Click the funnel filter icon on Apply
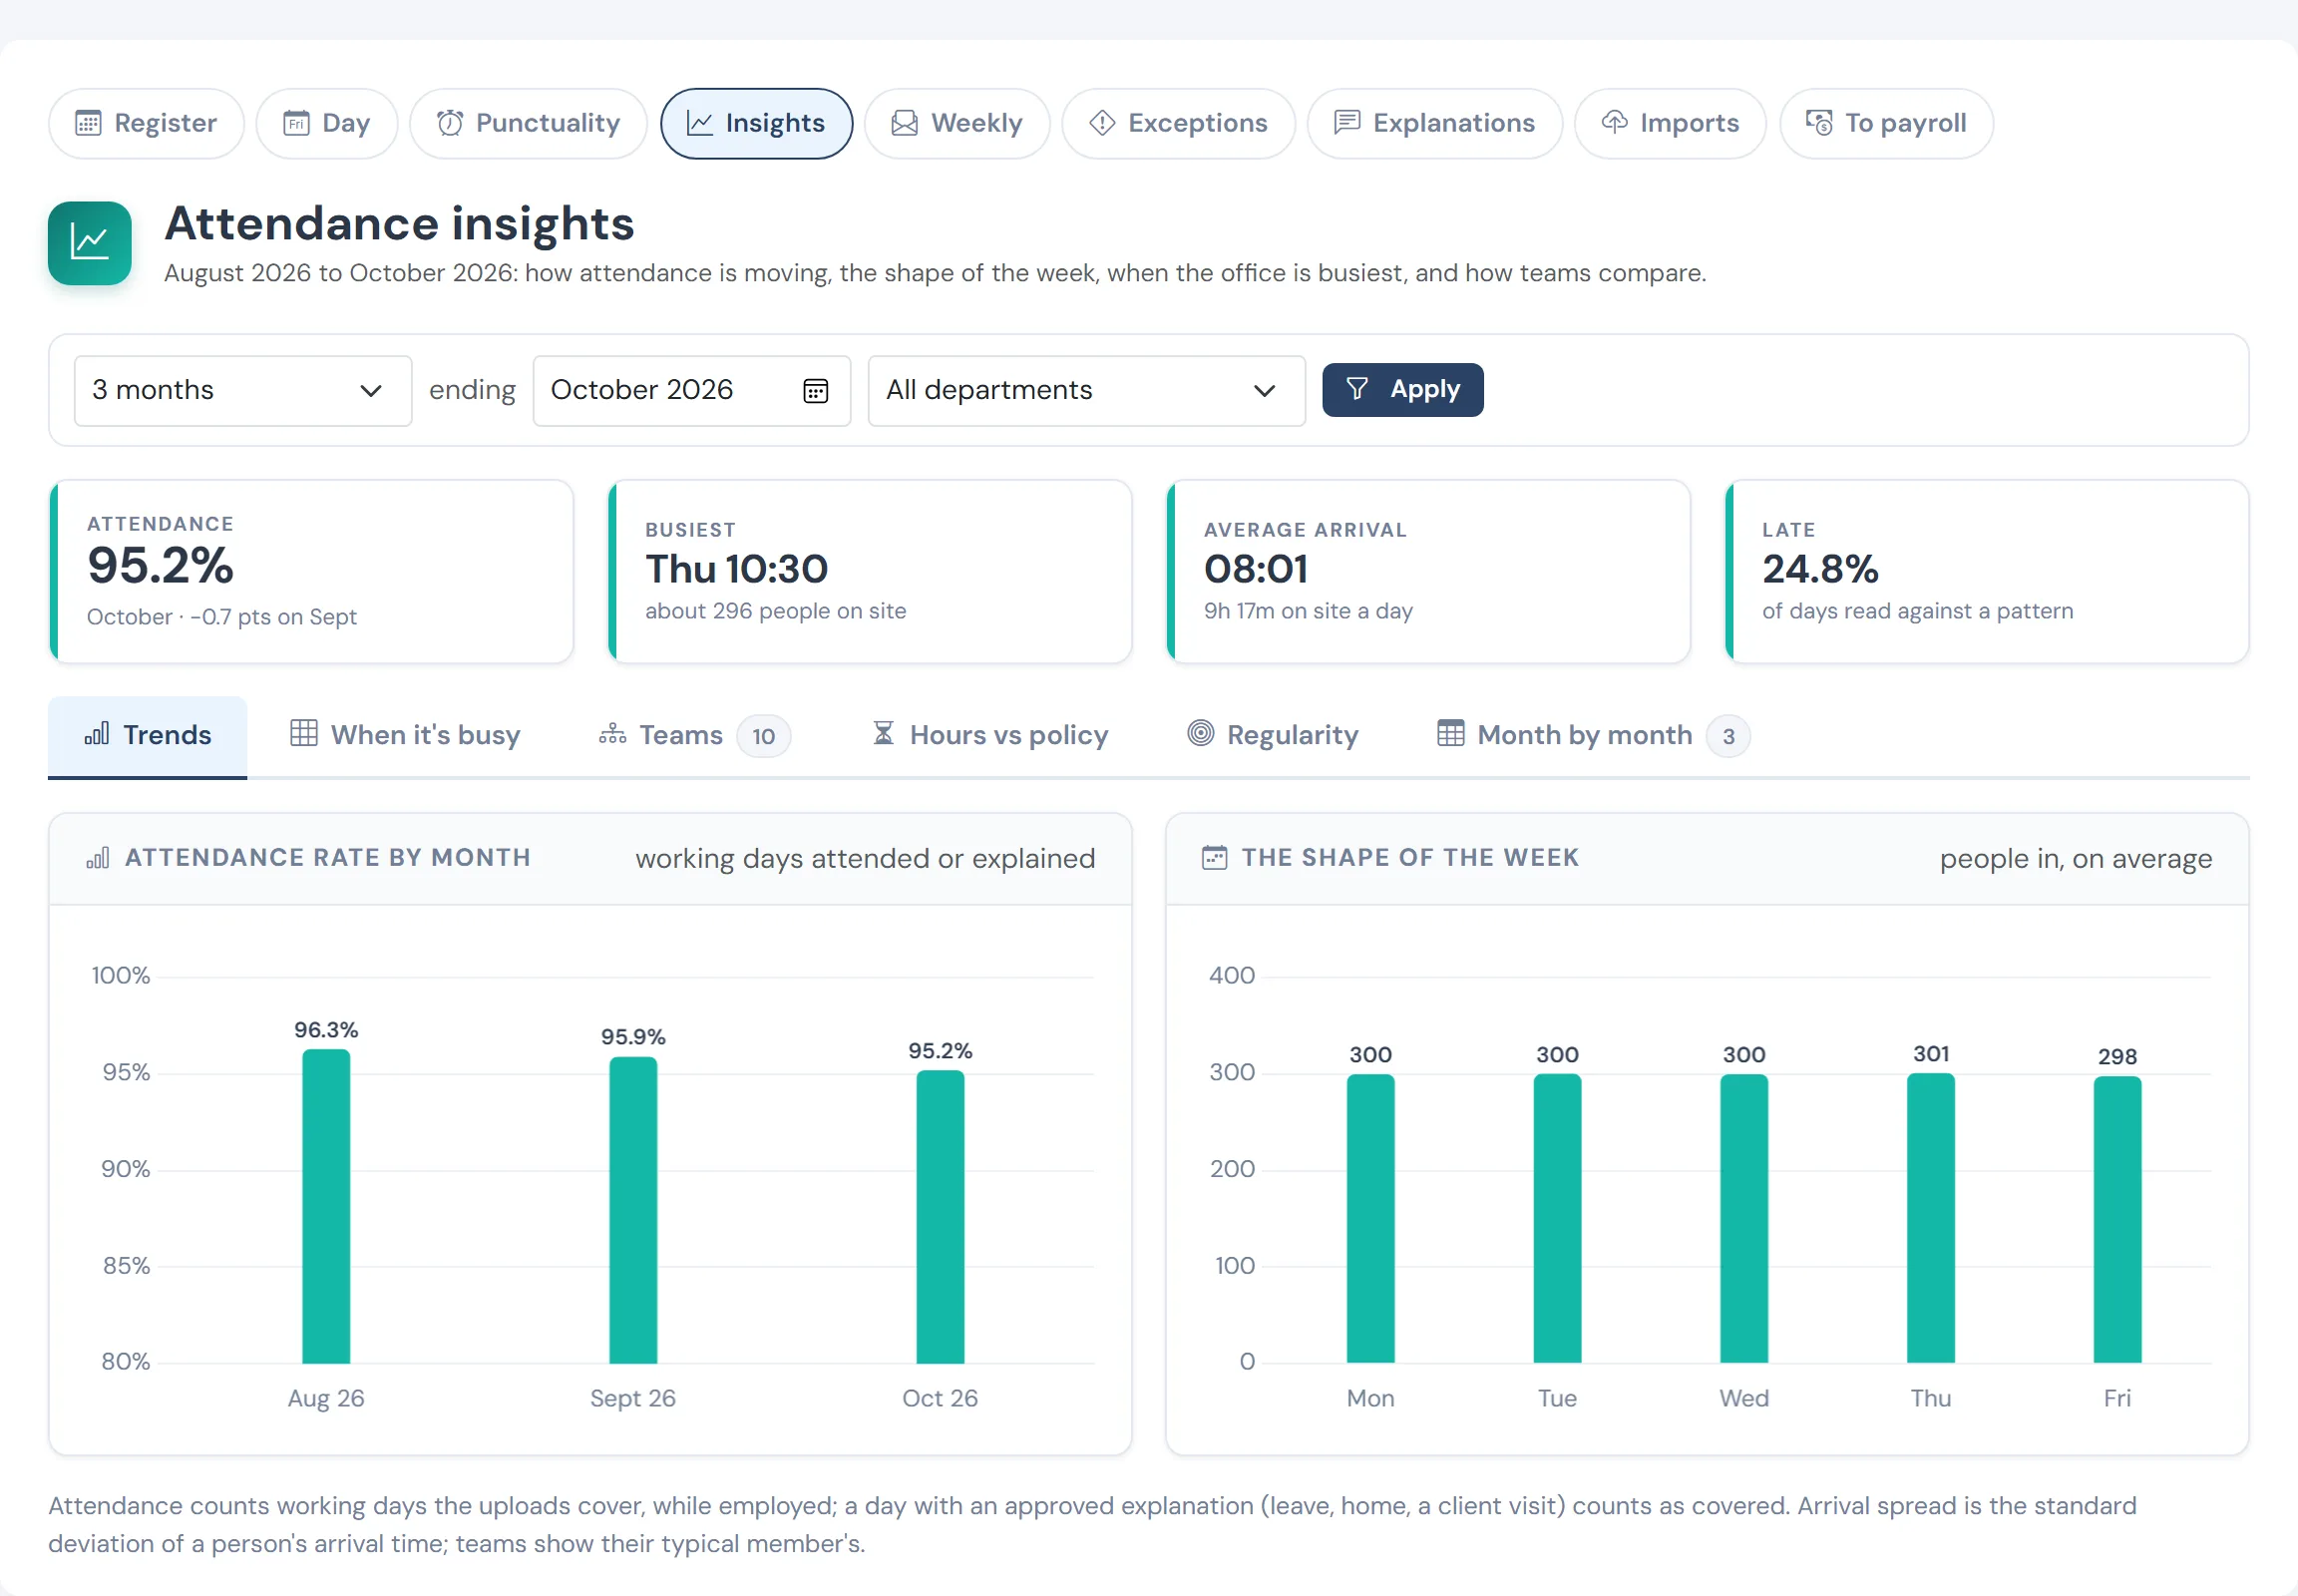Image resolution: width=2298 pixels, height=1596 pixels. coord(1357,389)
